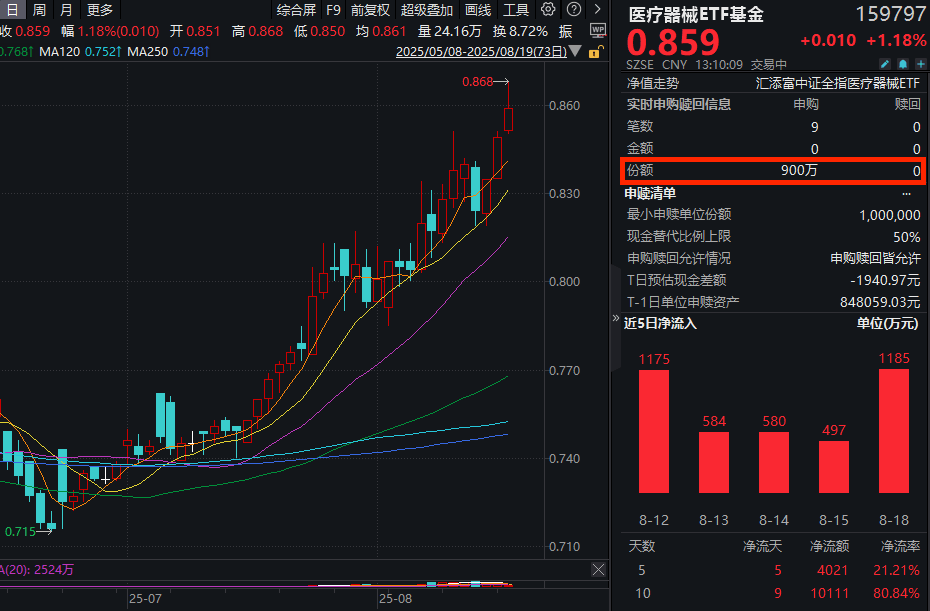Click the pencil edit icon beside the price
This screenshot has height=611, width=930.
885,63
